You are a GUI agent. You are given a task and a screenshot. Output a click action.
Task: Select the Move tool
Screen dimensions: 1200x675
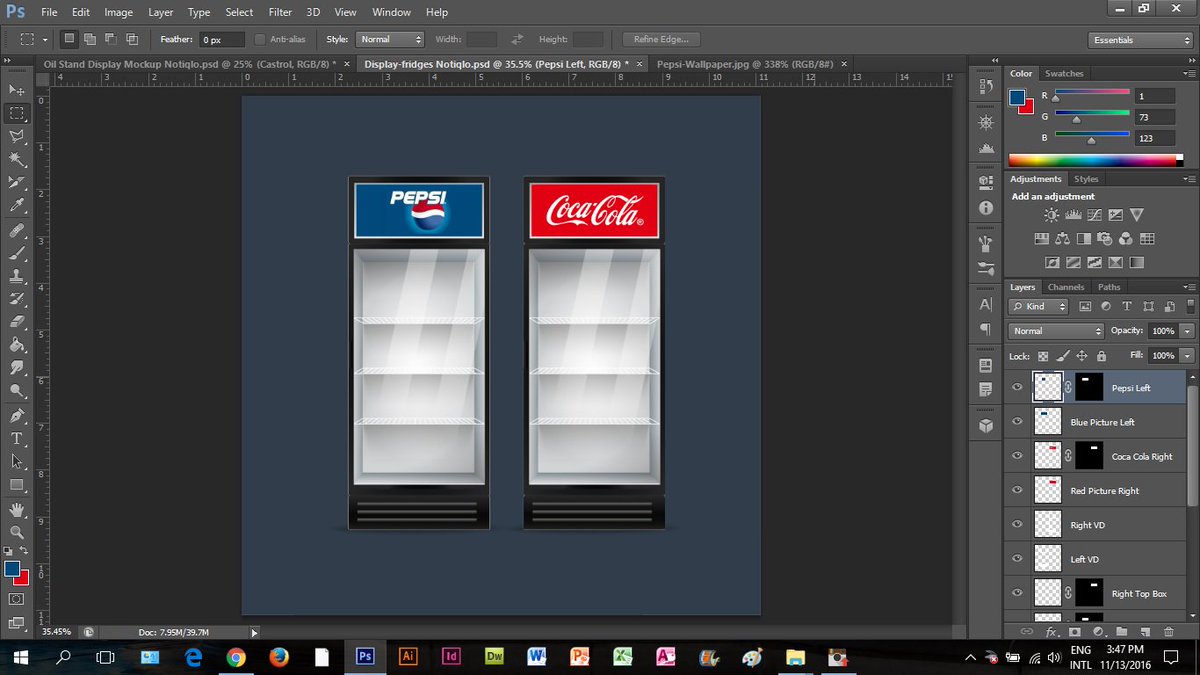point(17,90)
